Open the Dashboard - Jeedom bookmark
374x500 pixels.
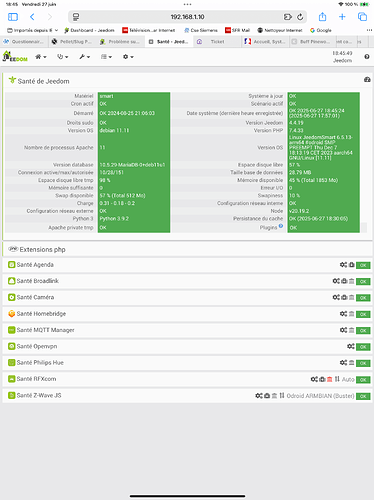(89, 30)
